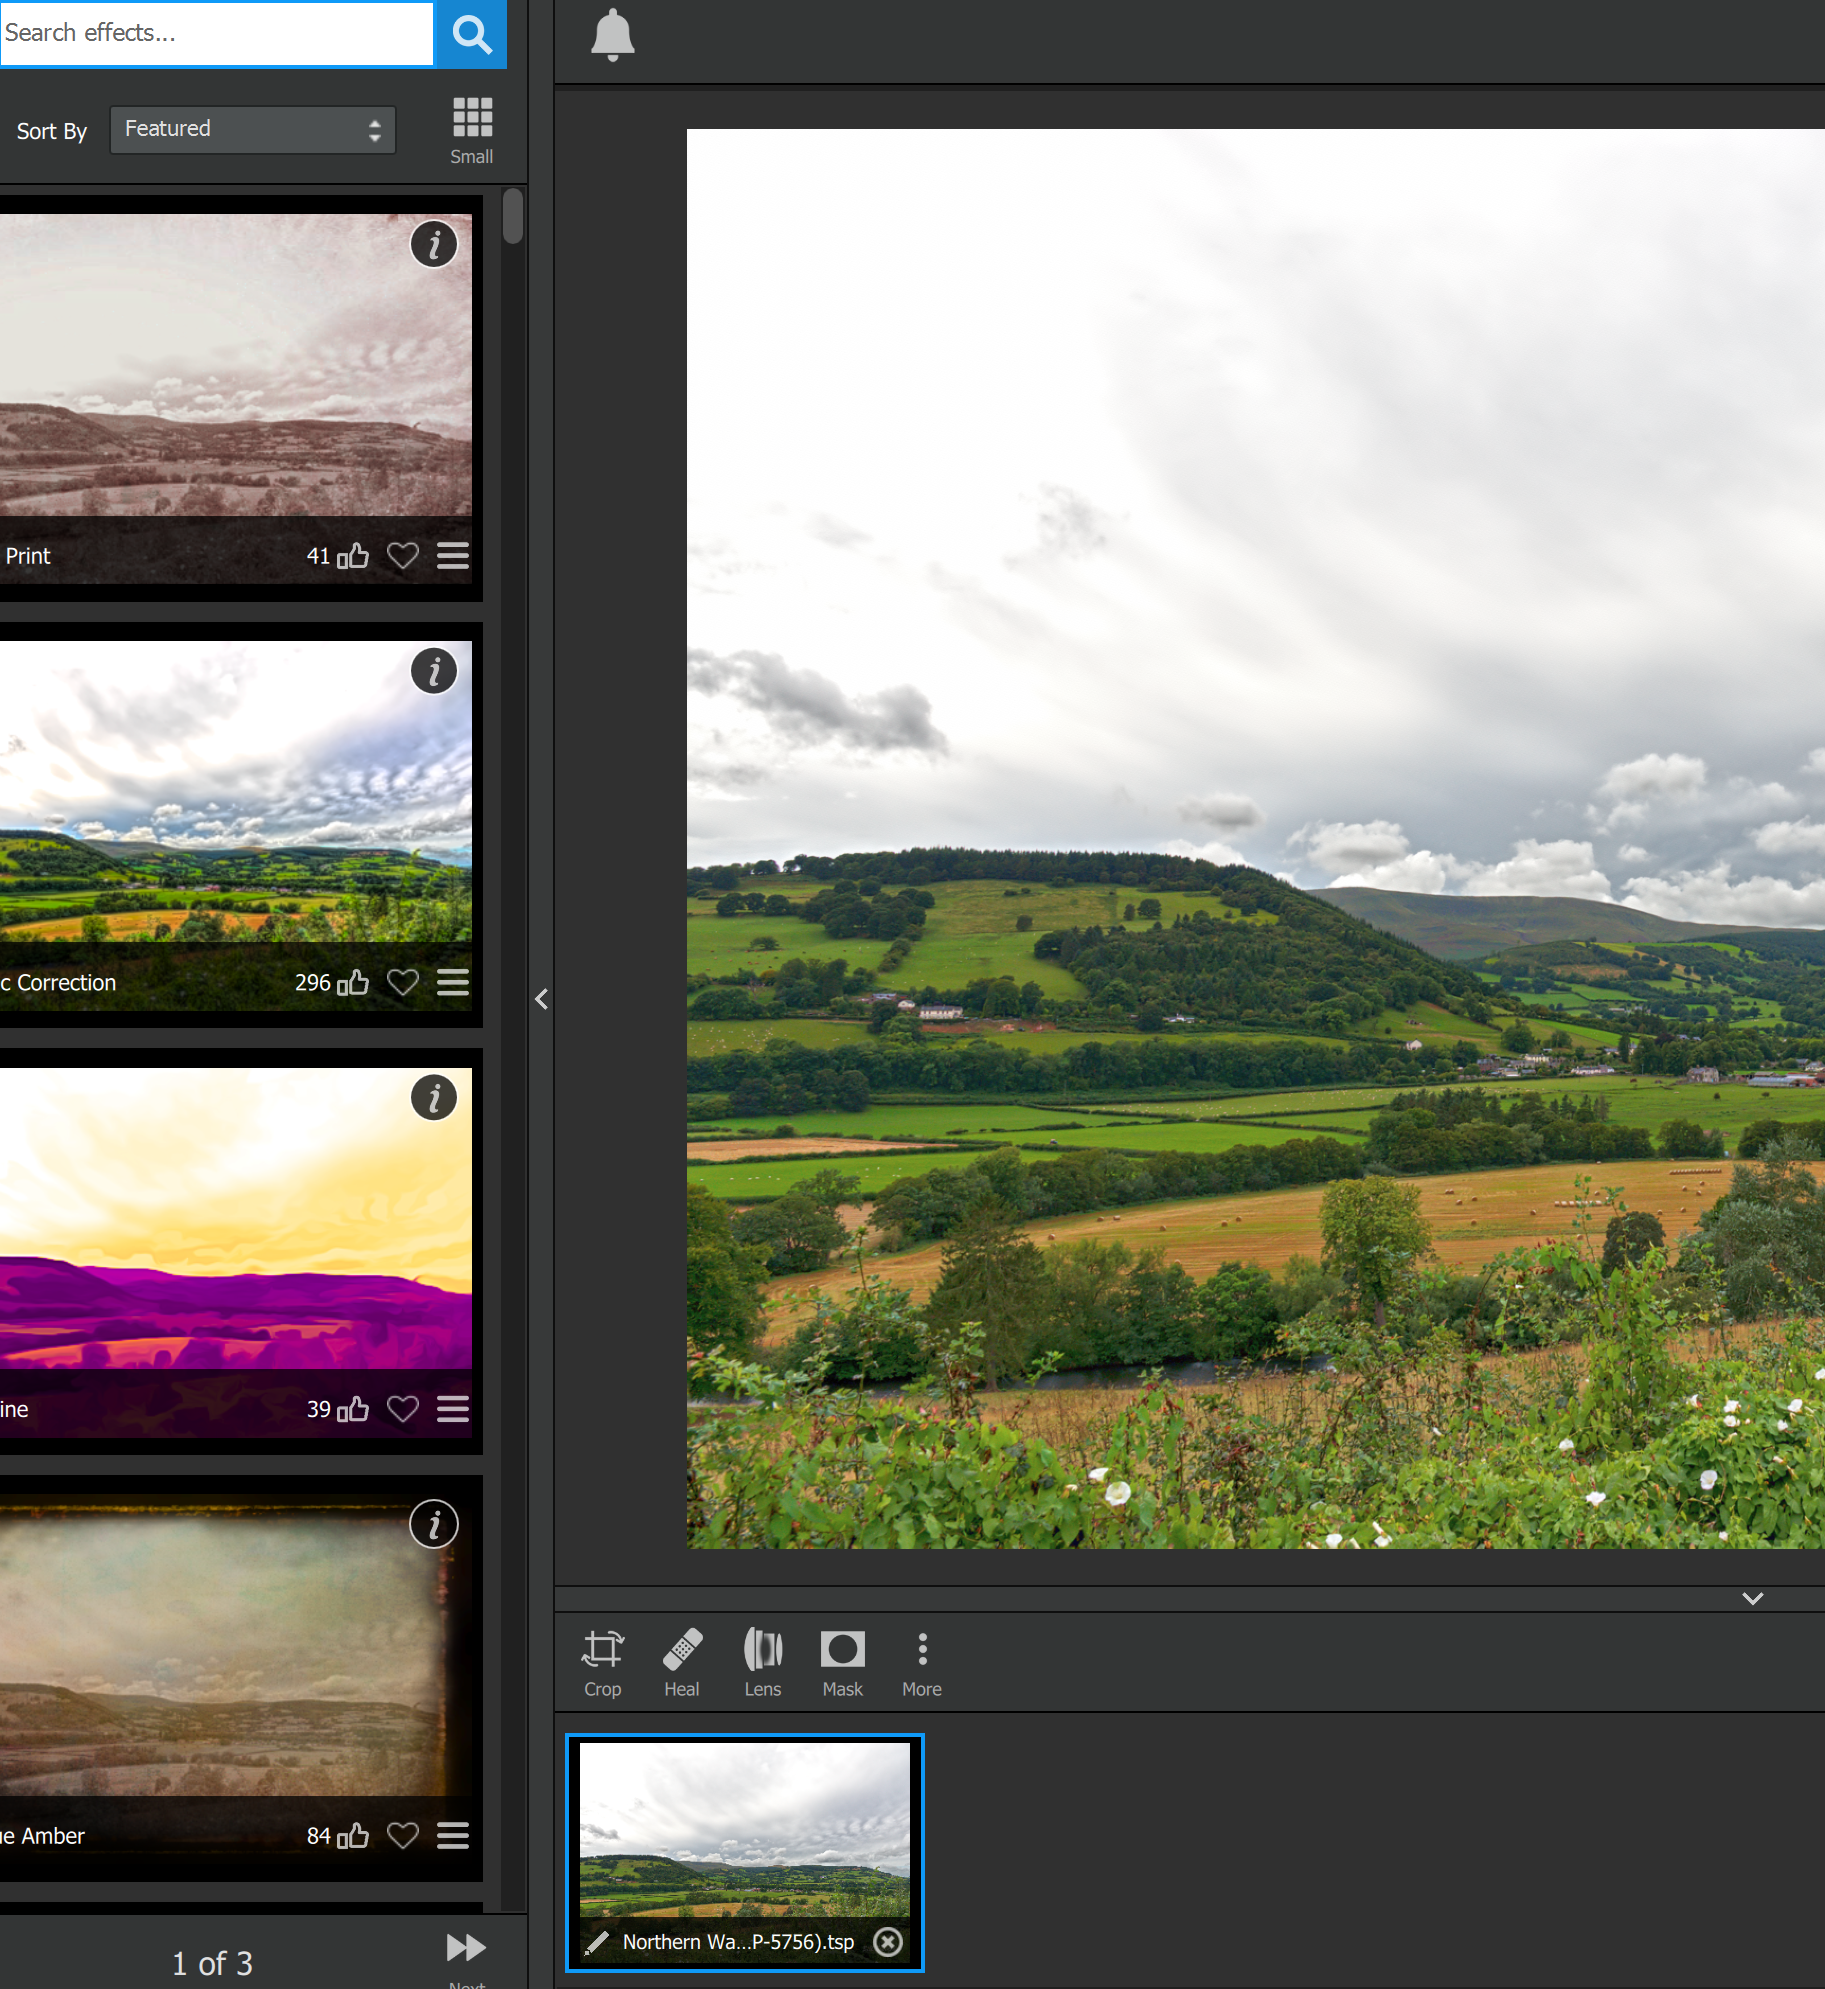Open the More tools menu
The image size is (1825, 1989).
click(x=921, y=1662)
